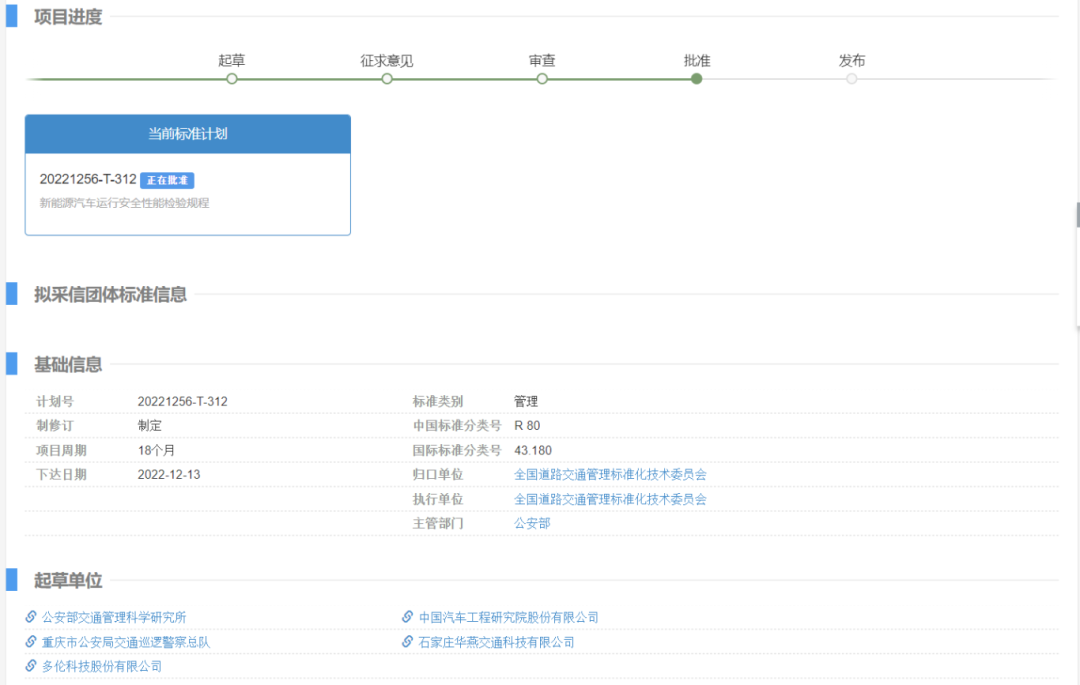This screenshot has height=685, width=1080.
Task: Collapse the 基础信息 section
Action: point(67,365)
